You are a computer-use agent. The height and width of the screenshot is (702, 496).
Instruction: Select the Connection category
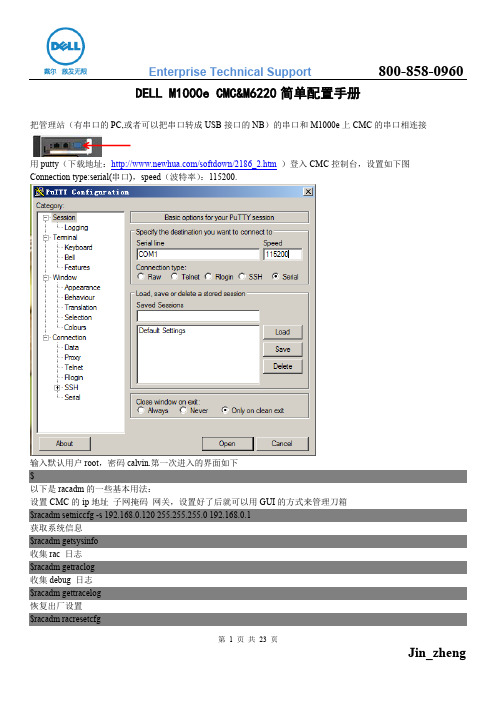tap(69, 337)
